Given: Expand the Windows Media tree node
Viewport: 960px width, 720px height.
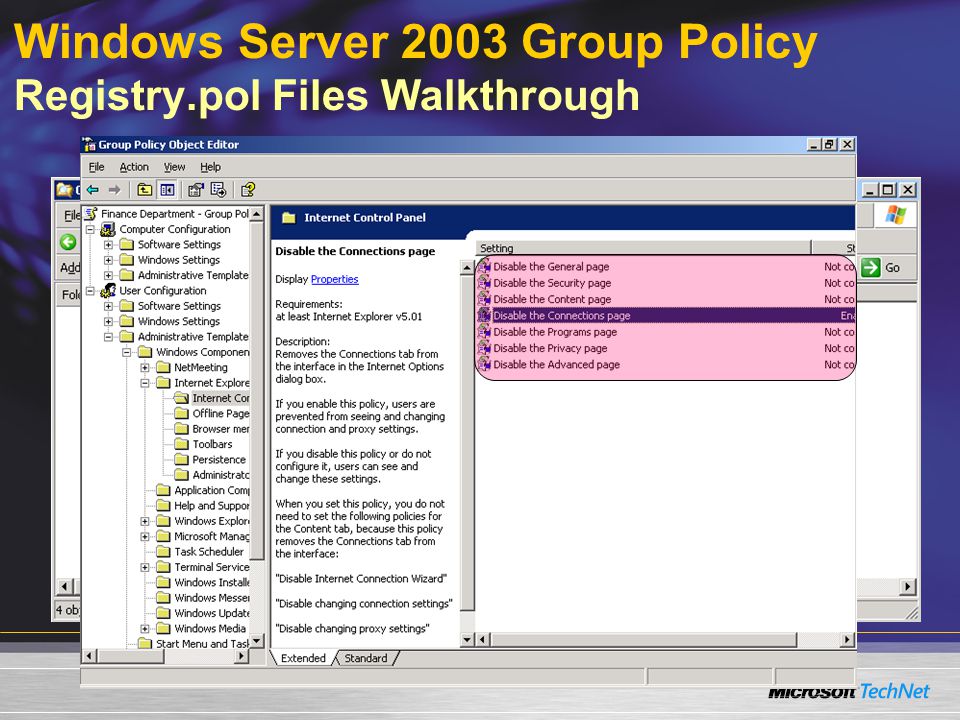Looking at the screenshot, I should [145, 628].
